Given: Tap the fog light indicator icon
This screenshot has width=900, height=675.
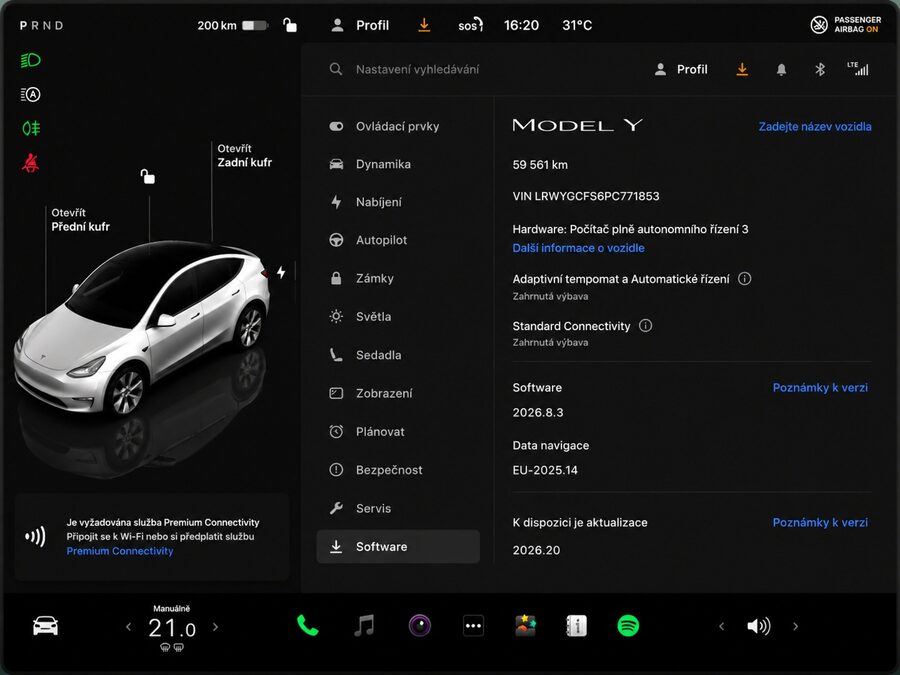Looking at the screenshot, I should 30,128.
